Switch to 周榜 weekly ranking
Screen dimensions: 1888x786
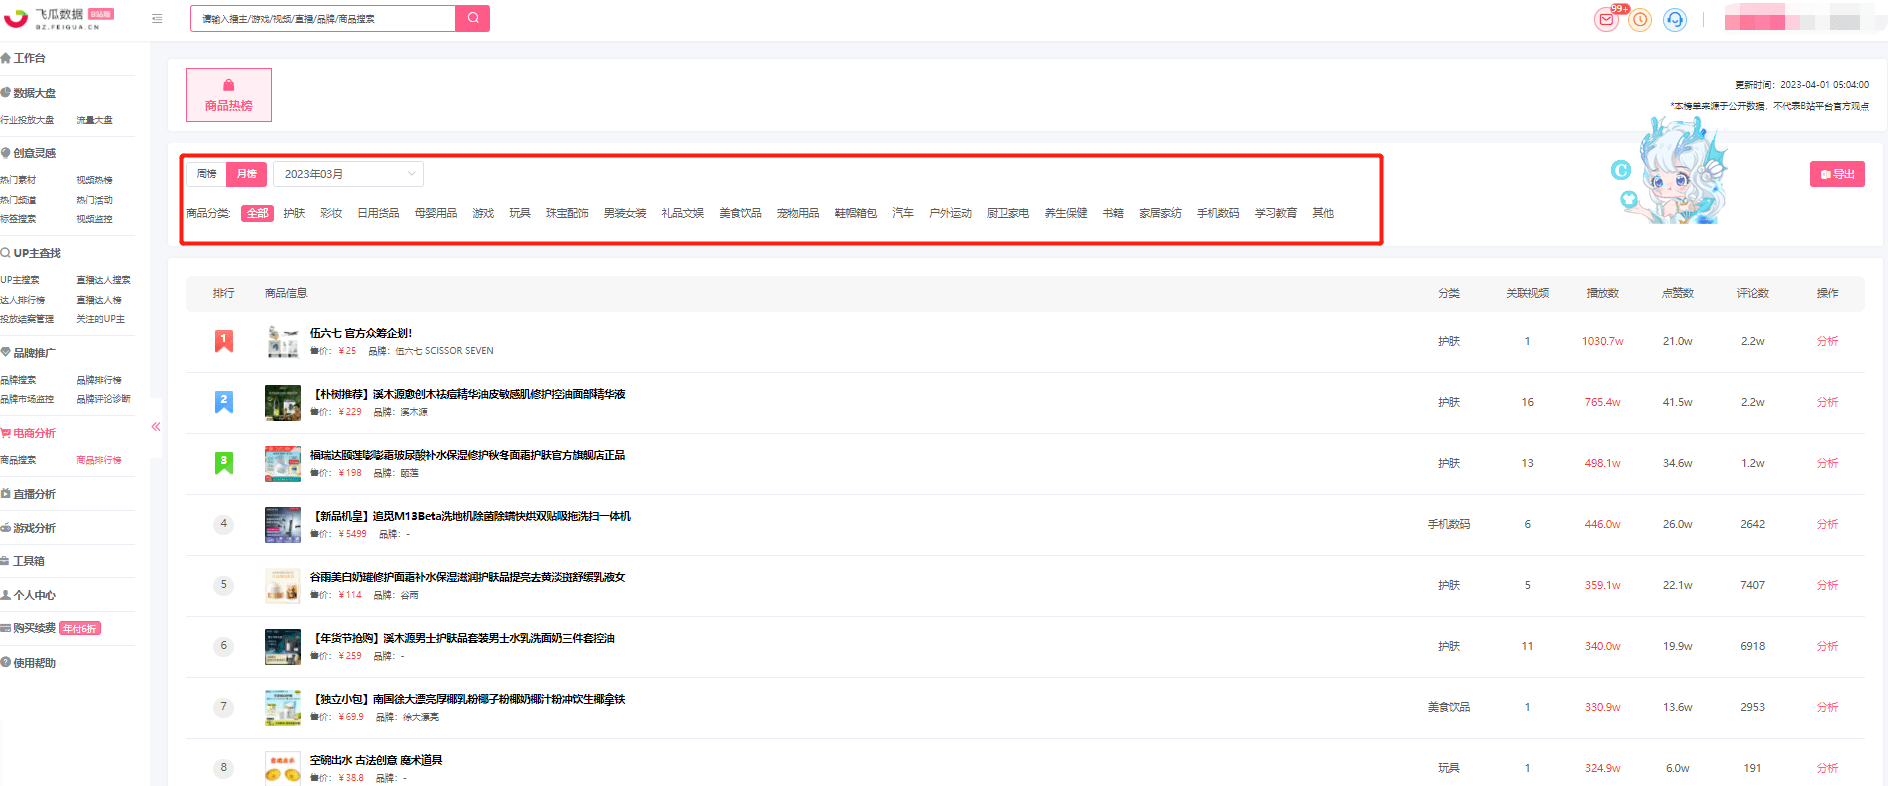[x=207, y=174]
